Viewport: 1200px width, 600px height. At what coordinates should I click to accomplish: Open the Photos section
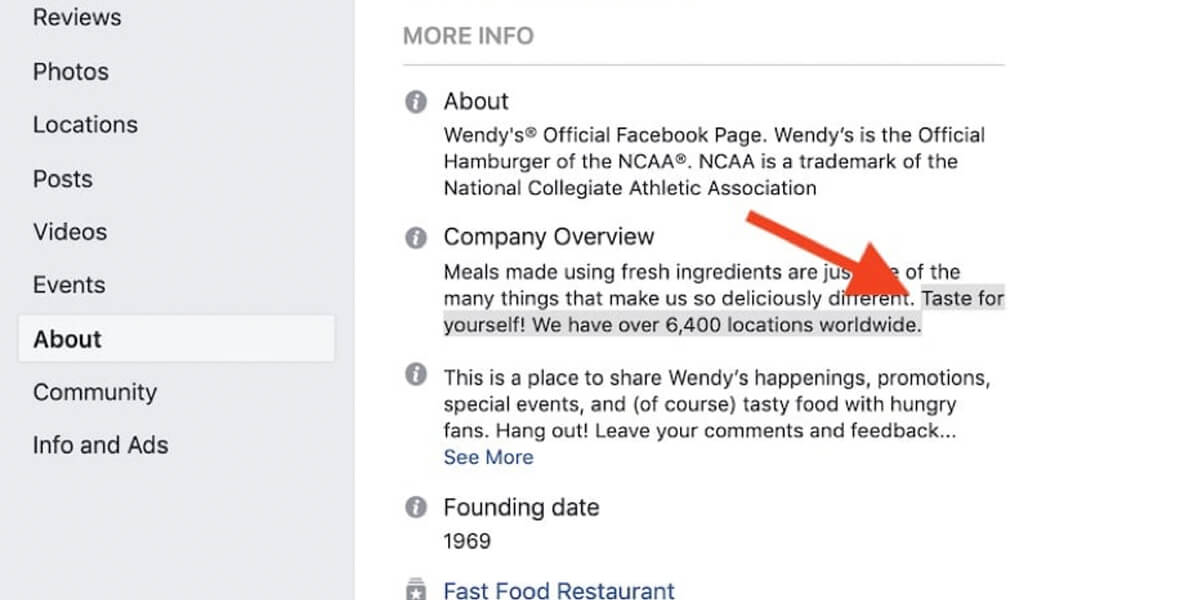pos(70,71)
